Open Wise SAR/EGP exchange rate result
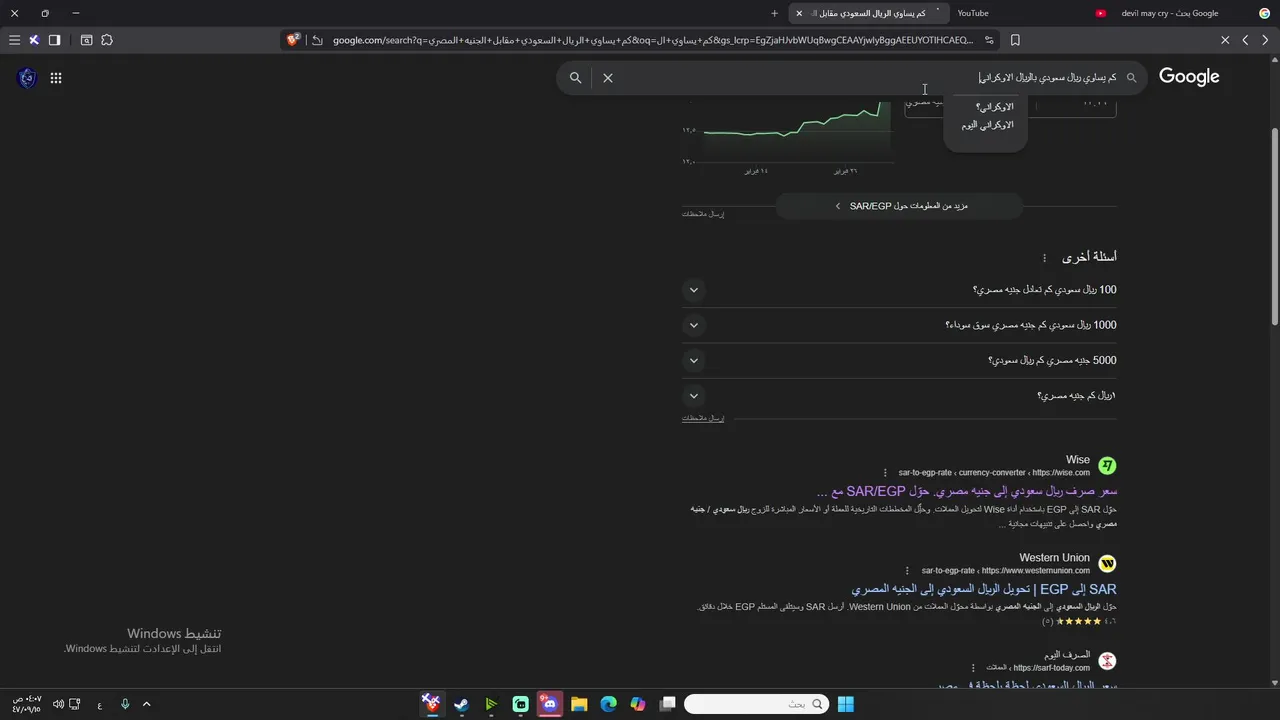The image size is (1280, 720). pyautogui.click(x=967, y=491)
